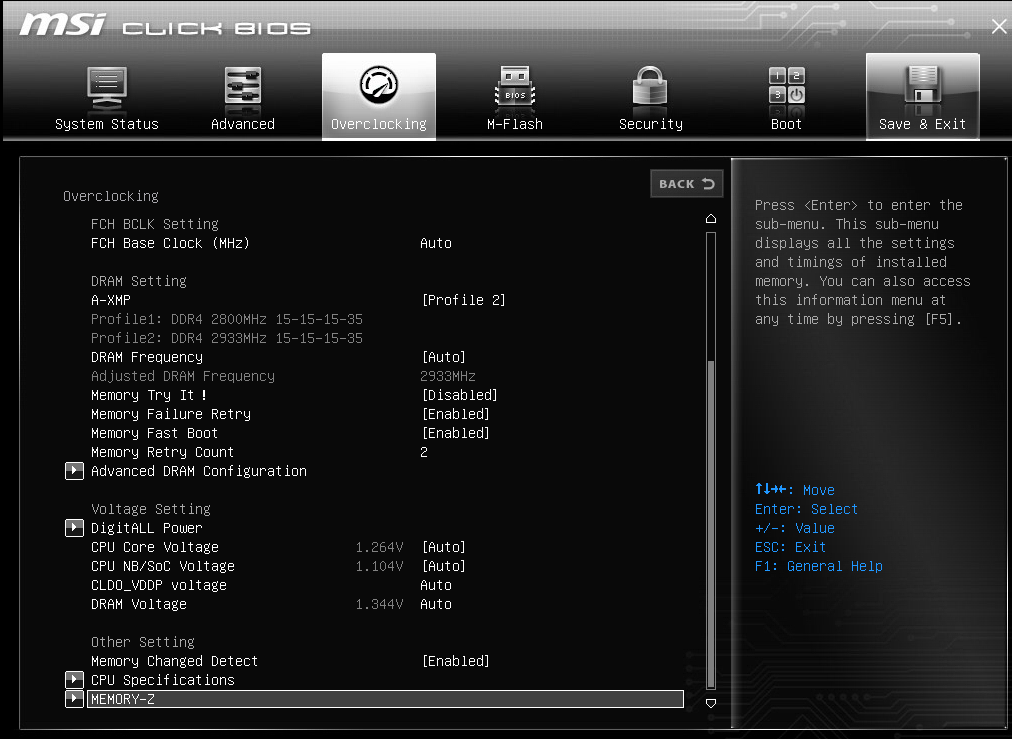Toggle Memory Changed Detect [Enabled]
This screenshot has height=739, width=1012.
click(x=456, y=661)
